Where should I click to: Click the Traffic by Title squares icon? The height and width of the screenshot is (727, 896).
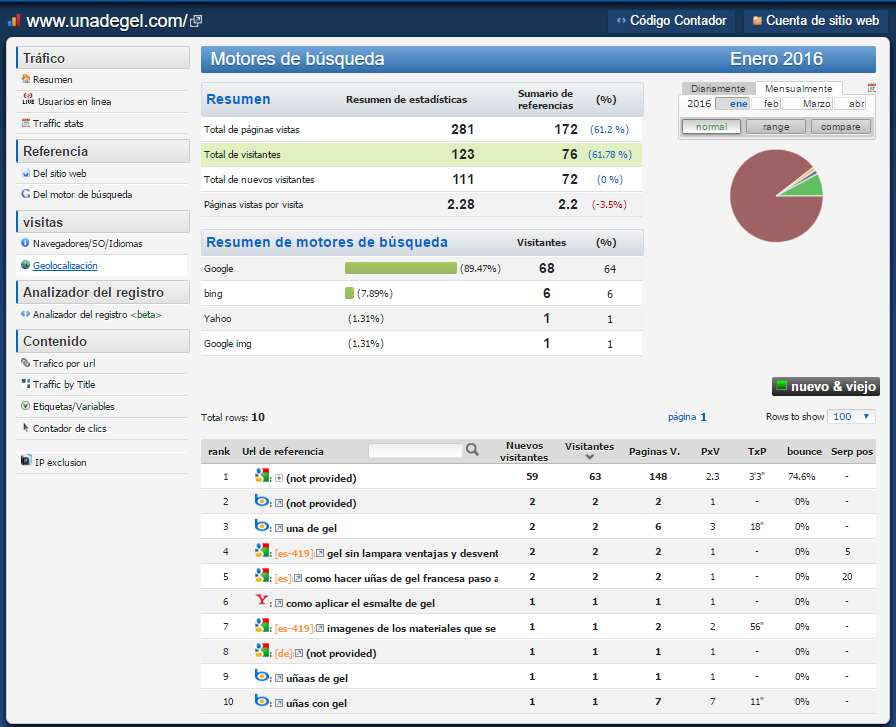tap(26, 384)
